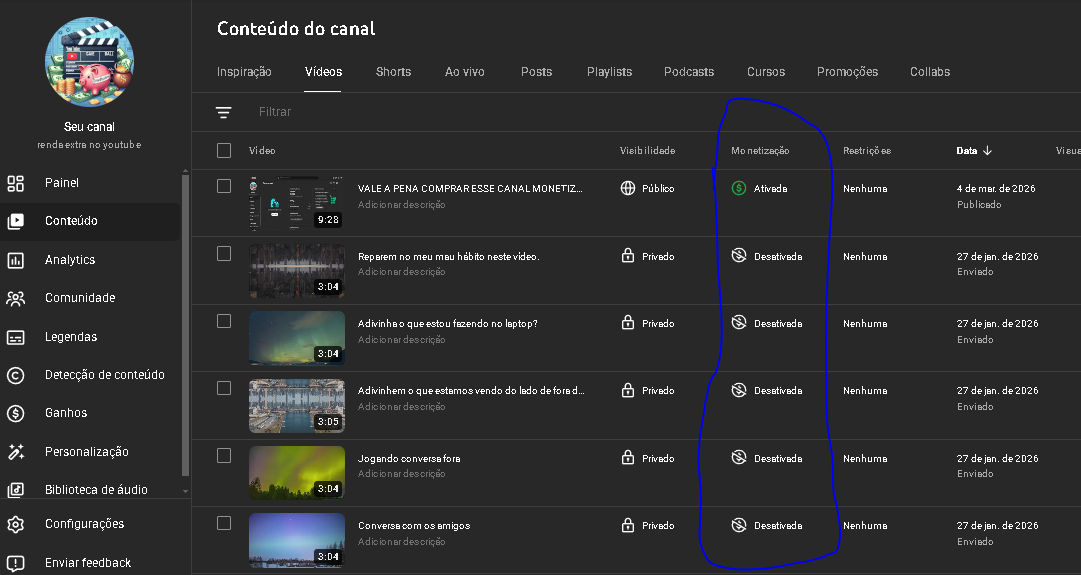
Task: Click the Legendas subtitles icon
Action: [16, 337]
